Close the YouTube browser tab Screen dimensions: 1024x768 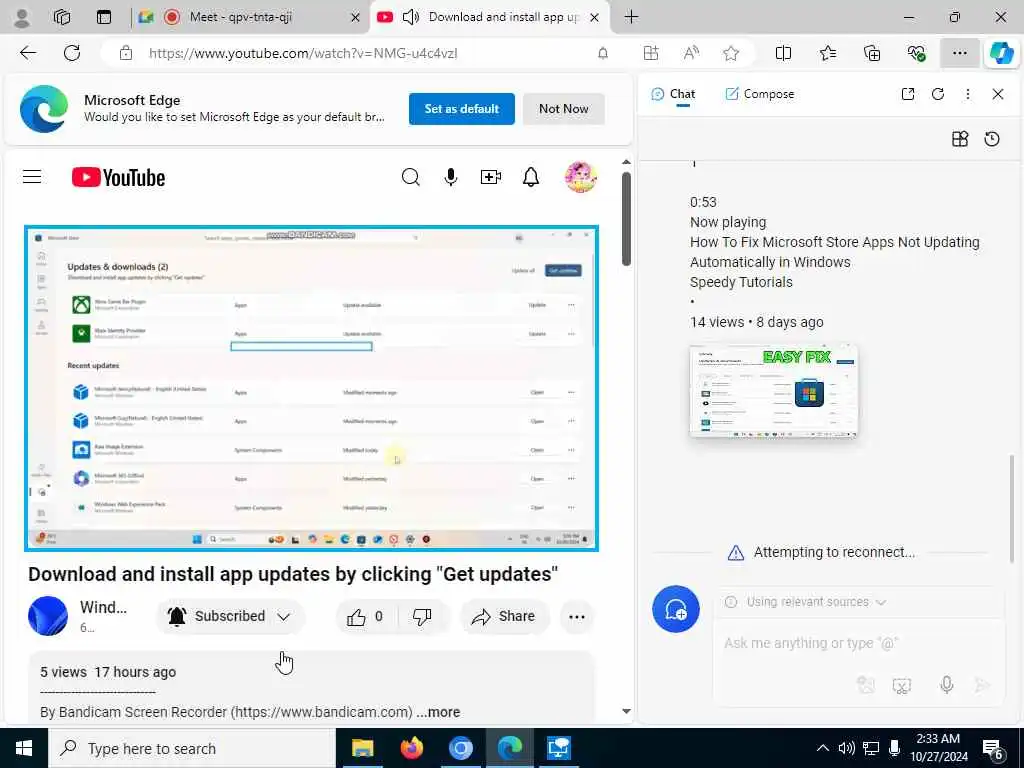coord(594,18)
